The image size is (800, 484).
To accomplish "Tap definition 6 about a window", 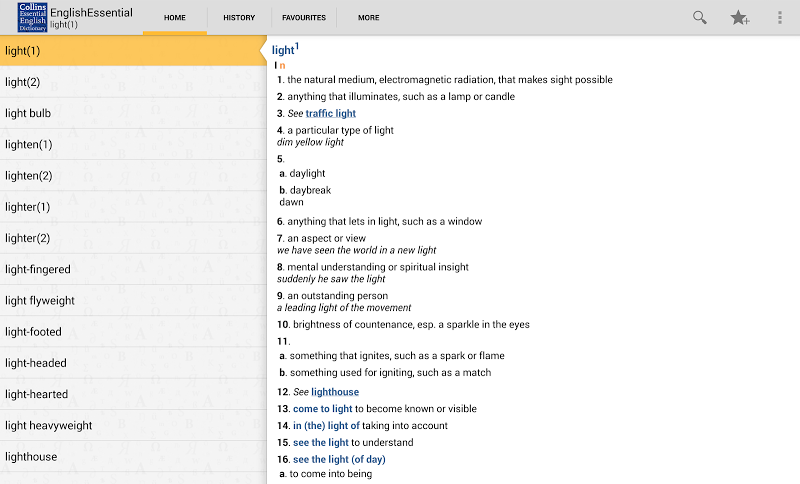I will 379,221.
